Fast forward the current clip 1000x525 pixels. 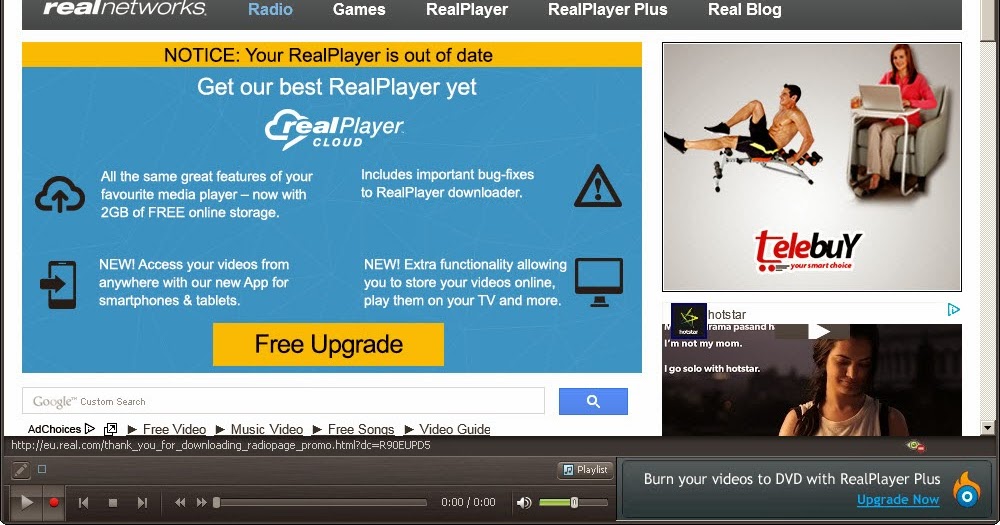202,503
